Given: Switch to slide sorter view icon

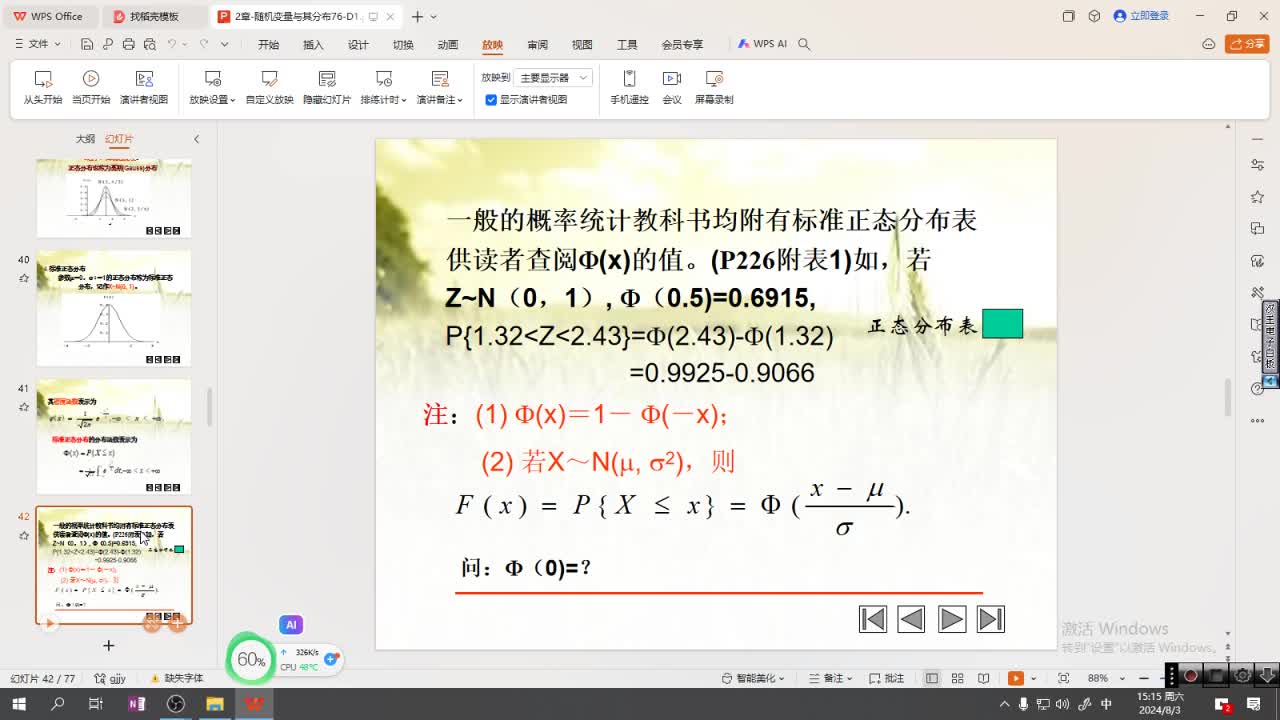Looking at the screenshot, I should tap(958, 678).
